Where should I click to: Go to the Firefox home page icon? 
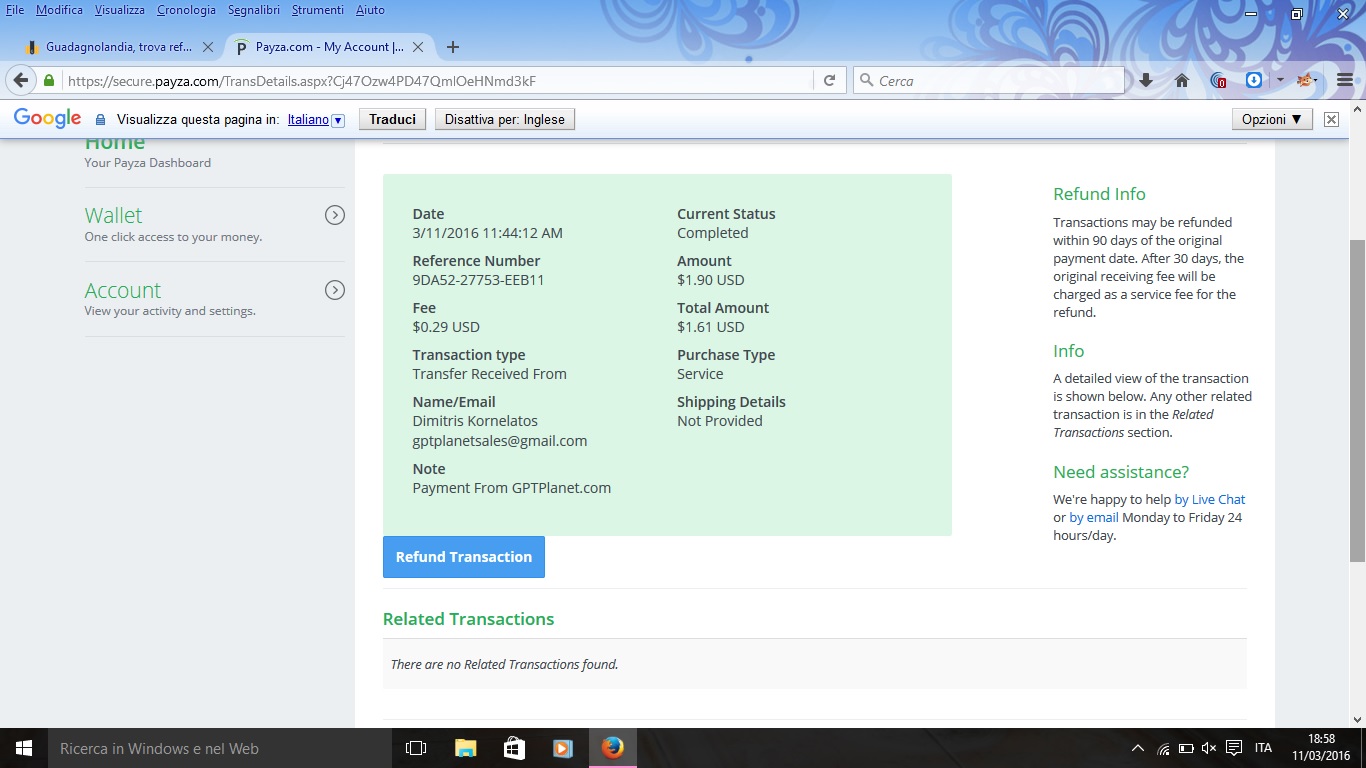[1182, 80]
